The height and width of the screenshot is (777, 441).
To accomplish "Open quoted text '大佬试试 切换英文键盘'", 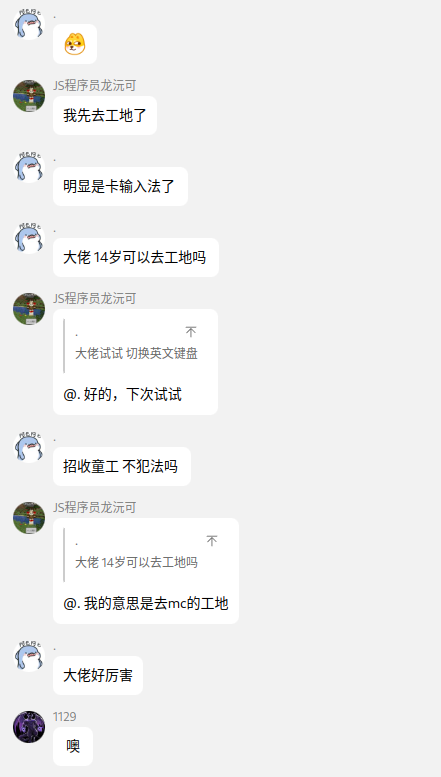I will [136, 353].
